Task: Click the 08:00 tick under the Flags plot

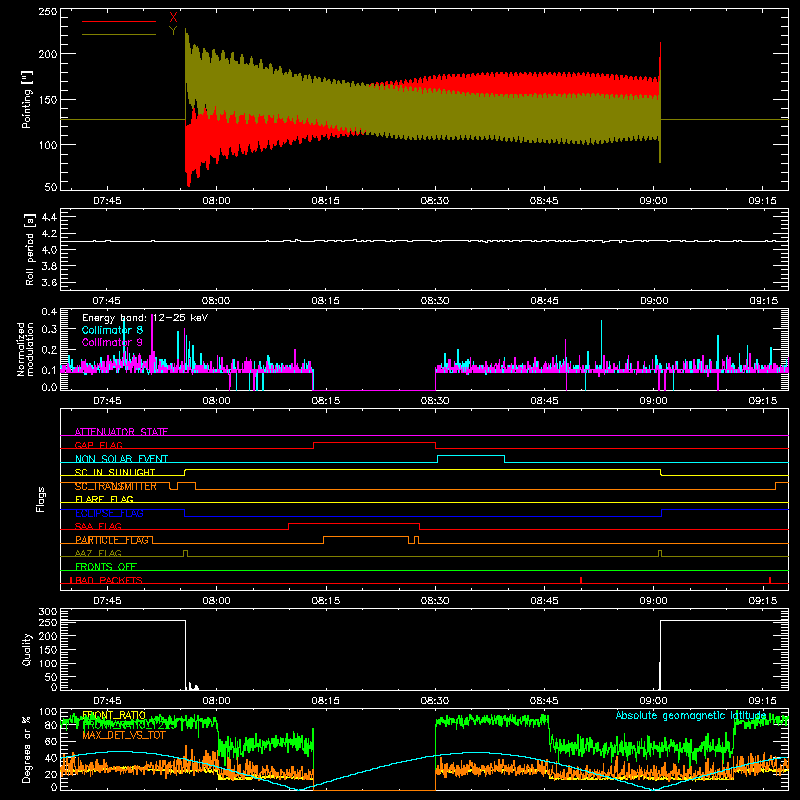Action: (216, 601)
